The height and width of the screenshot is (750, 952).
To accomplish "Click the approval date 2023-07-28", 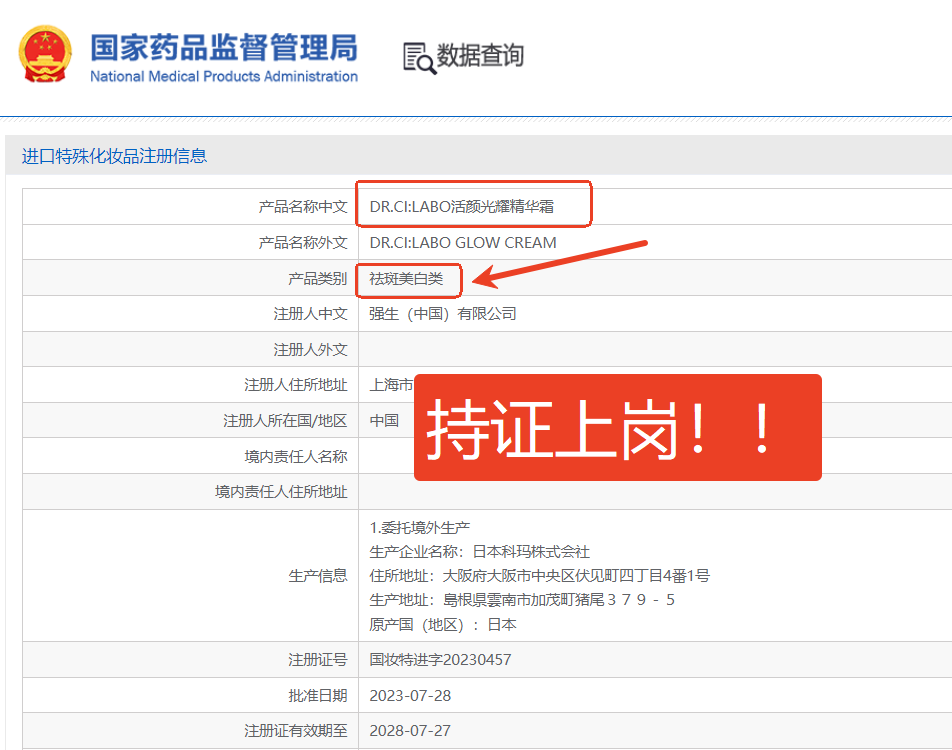I will [408, 695].
